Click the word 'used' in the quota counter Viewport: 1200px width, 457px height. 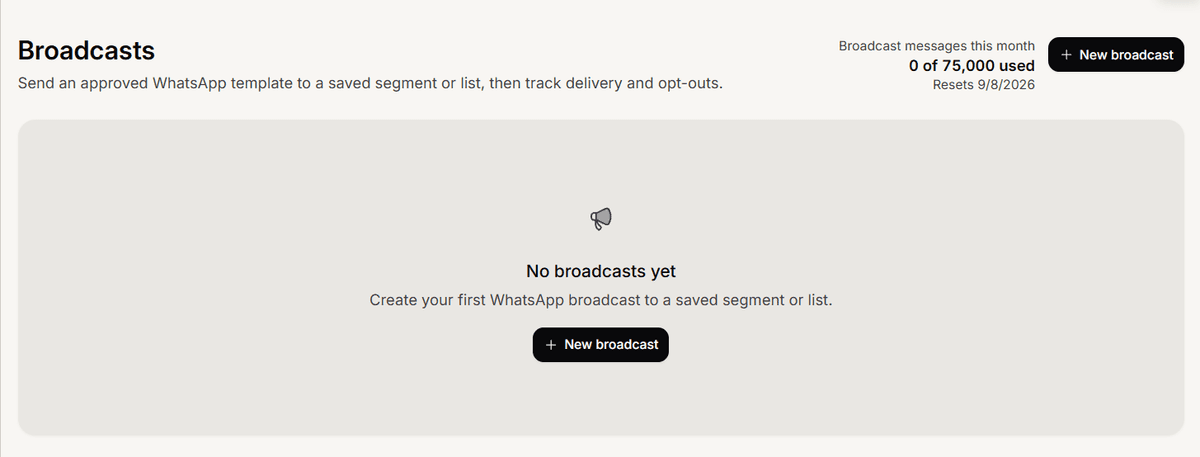(x=1019, y=65)
